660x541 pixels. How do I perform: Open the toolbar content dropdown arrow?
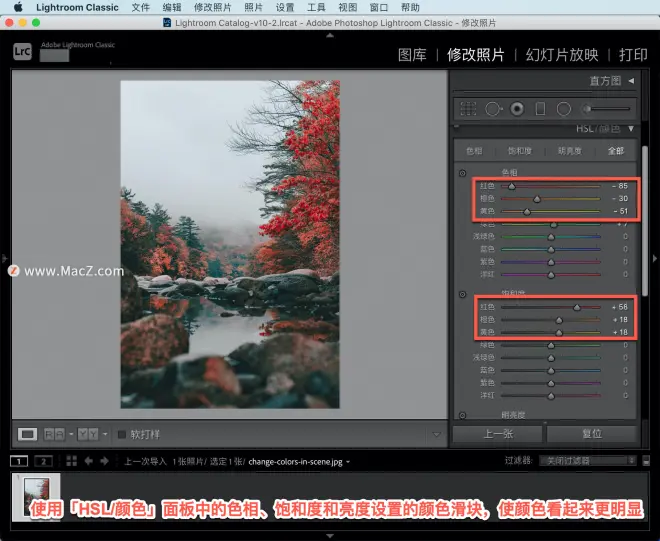pos(436,434)
